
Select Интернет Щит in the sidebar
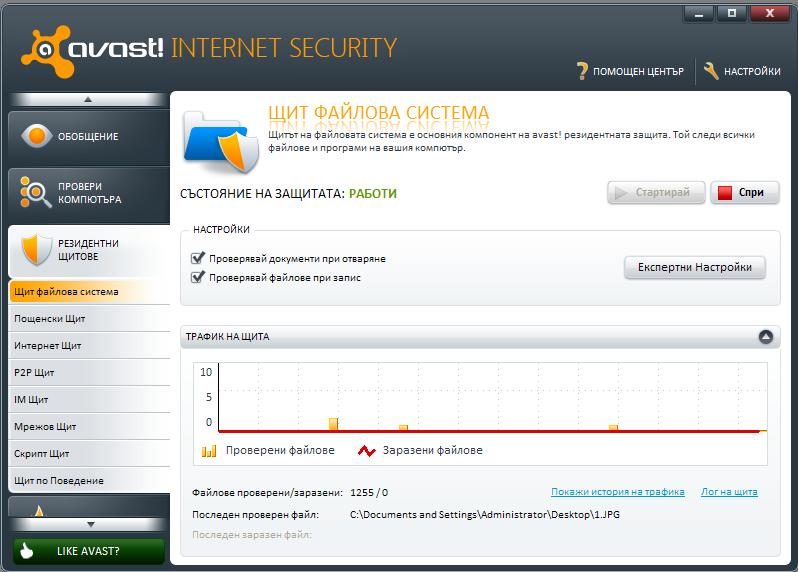89,346
